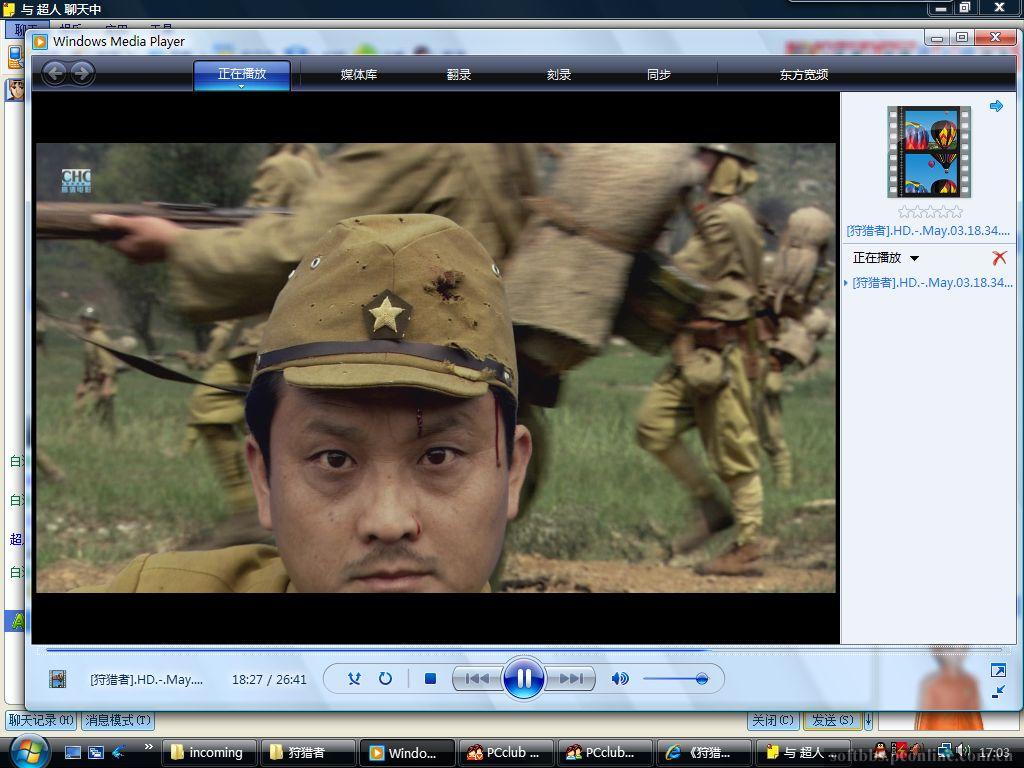Image resolution: width=1024 pixels, height=768 pixels.
Task: Open the 媒体库 tab
Action: tap(359, 74)
